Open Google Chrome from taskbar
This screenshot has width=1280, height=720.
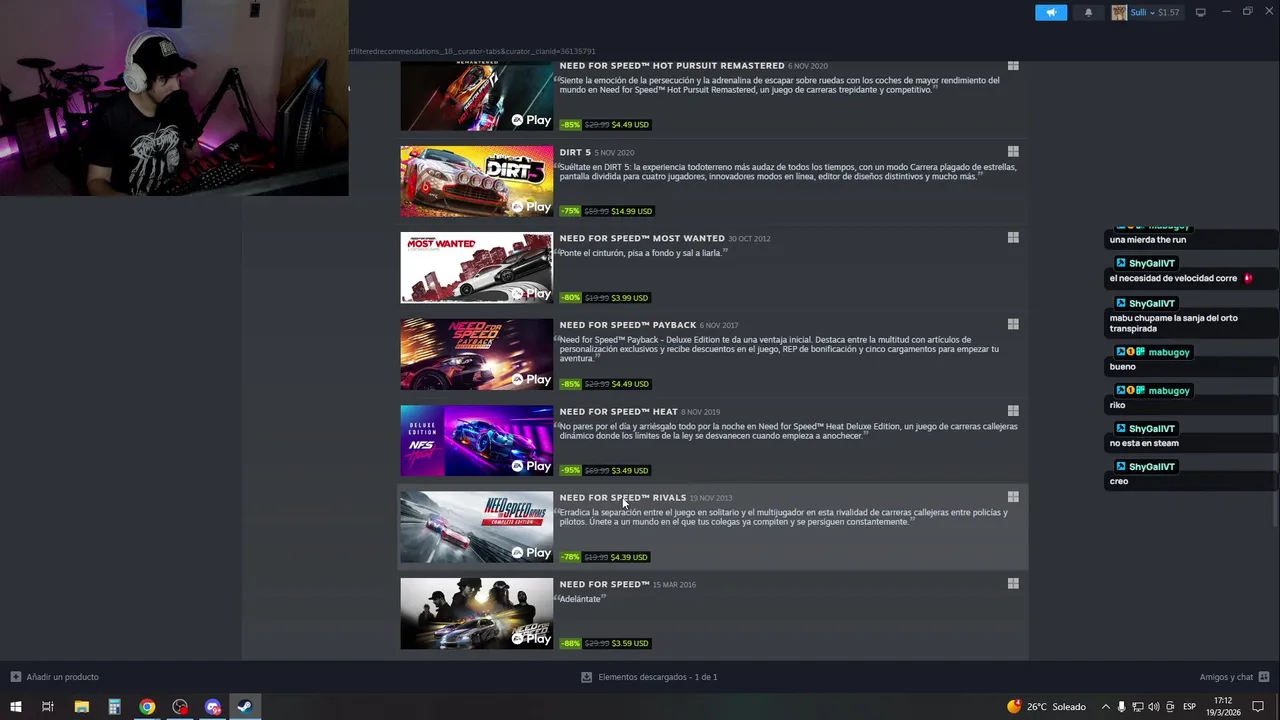[147, 707]
